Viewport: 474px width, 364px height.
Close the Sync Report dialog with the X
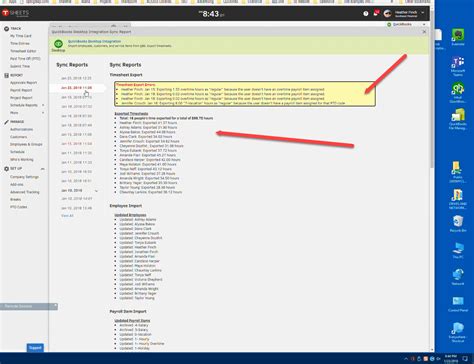(x=424, y=32)
